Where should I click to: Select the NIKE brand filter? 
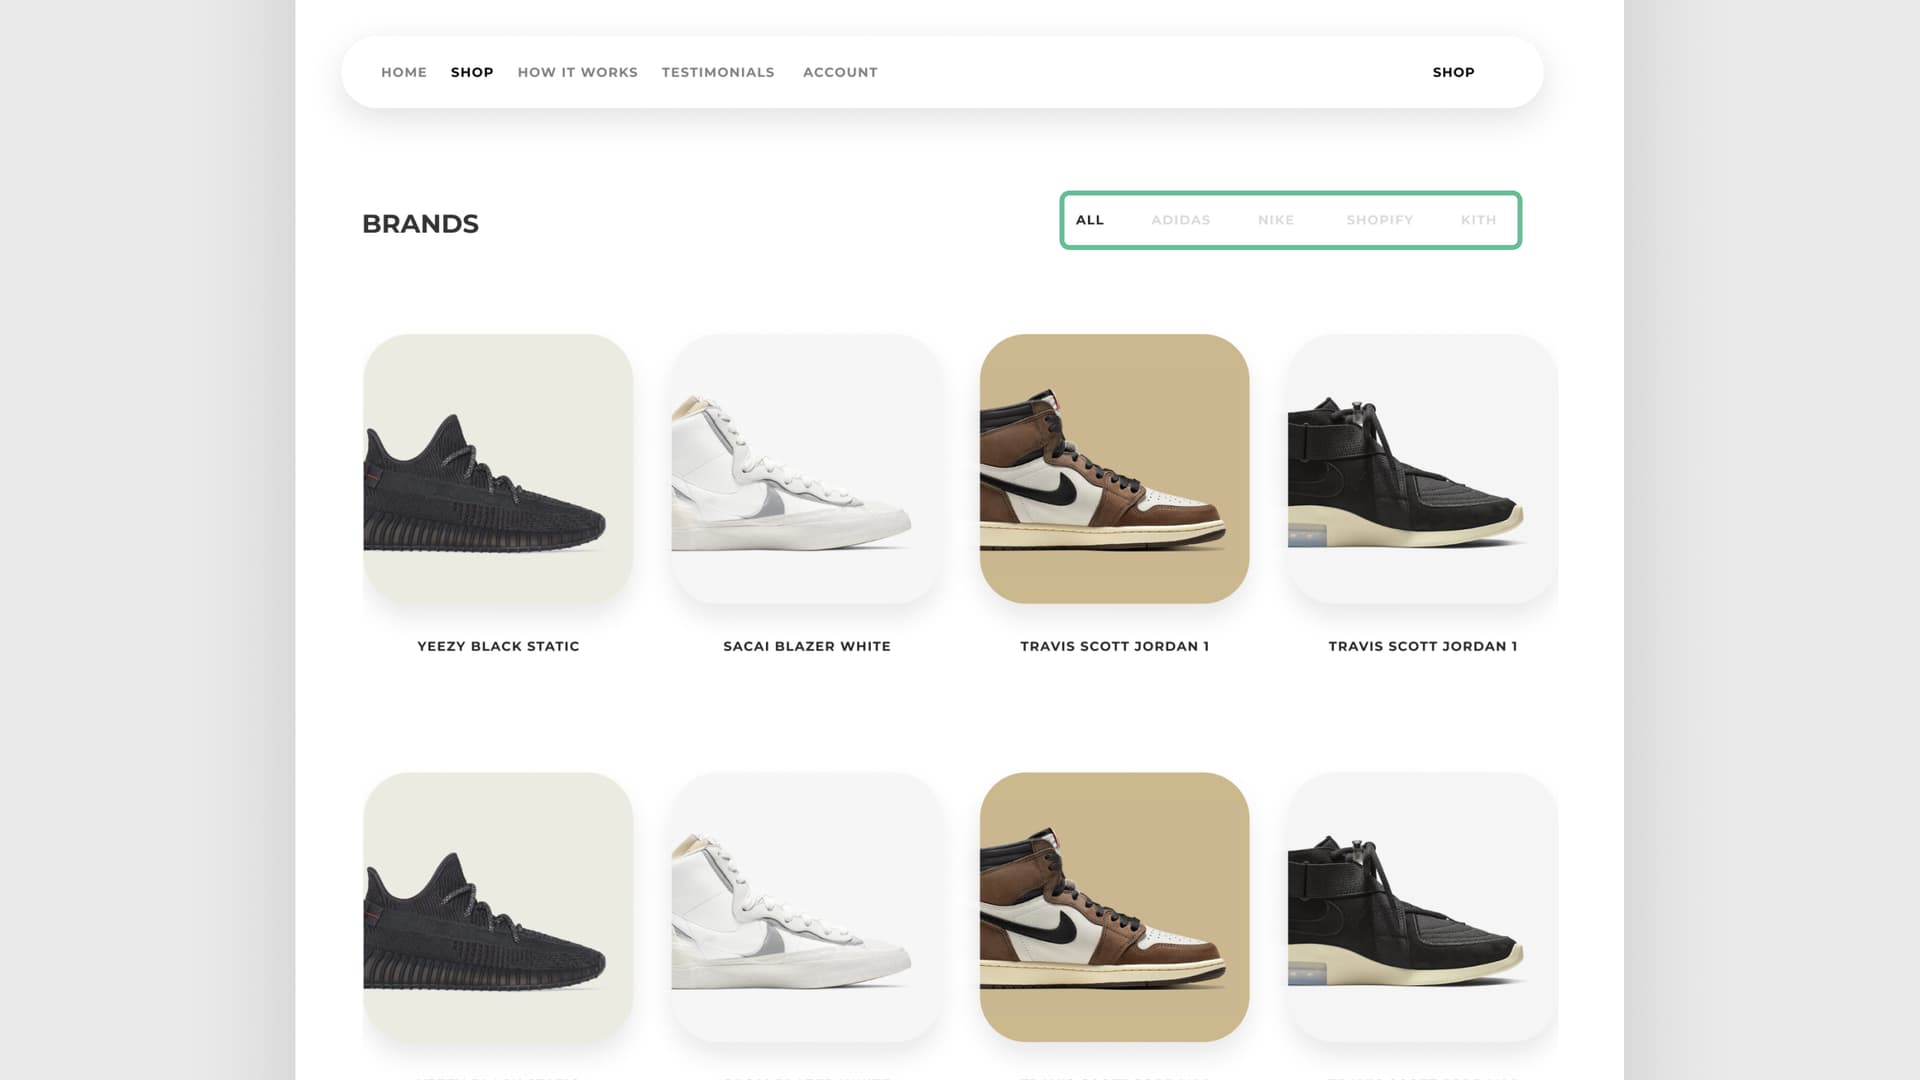click(x=1276, y=220)
